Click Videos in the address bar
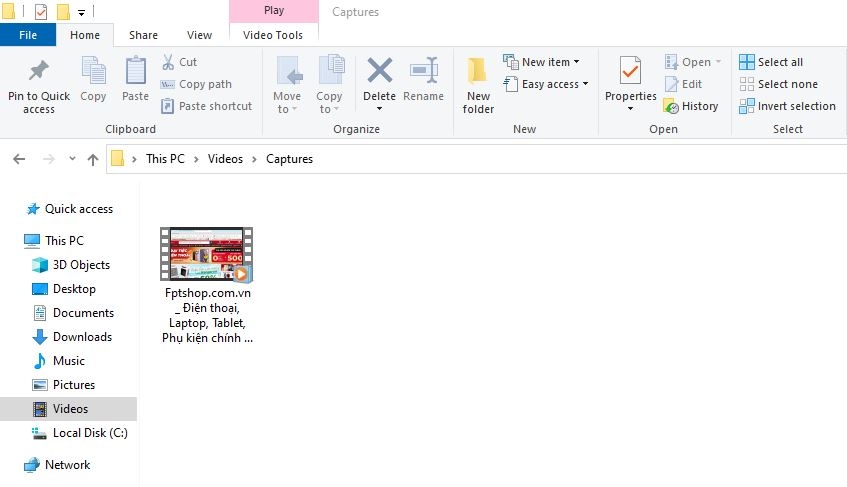The image size is (847, 487). (225, 159)
